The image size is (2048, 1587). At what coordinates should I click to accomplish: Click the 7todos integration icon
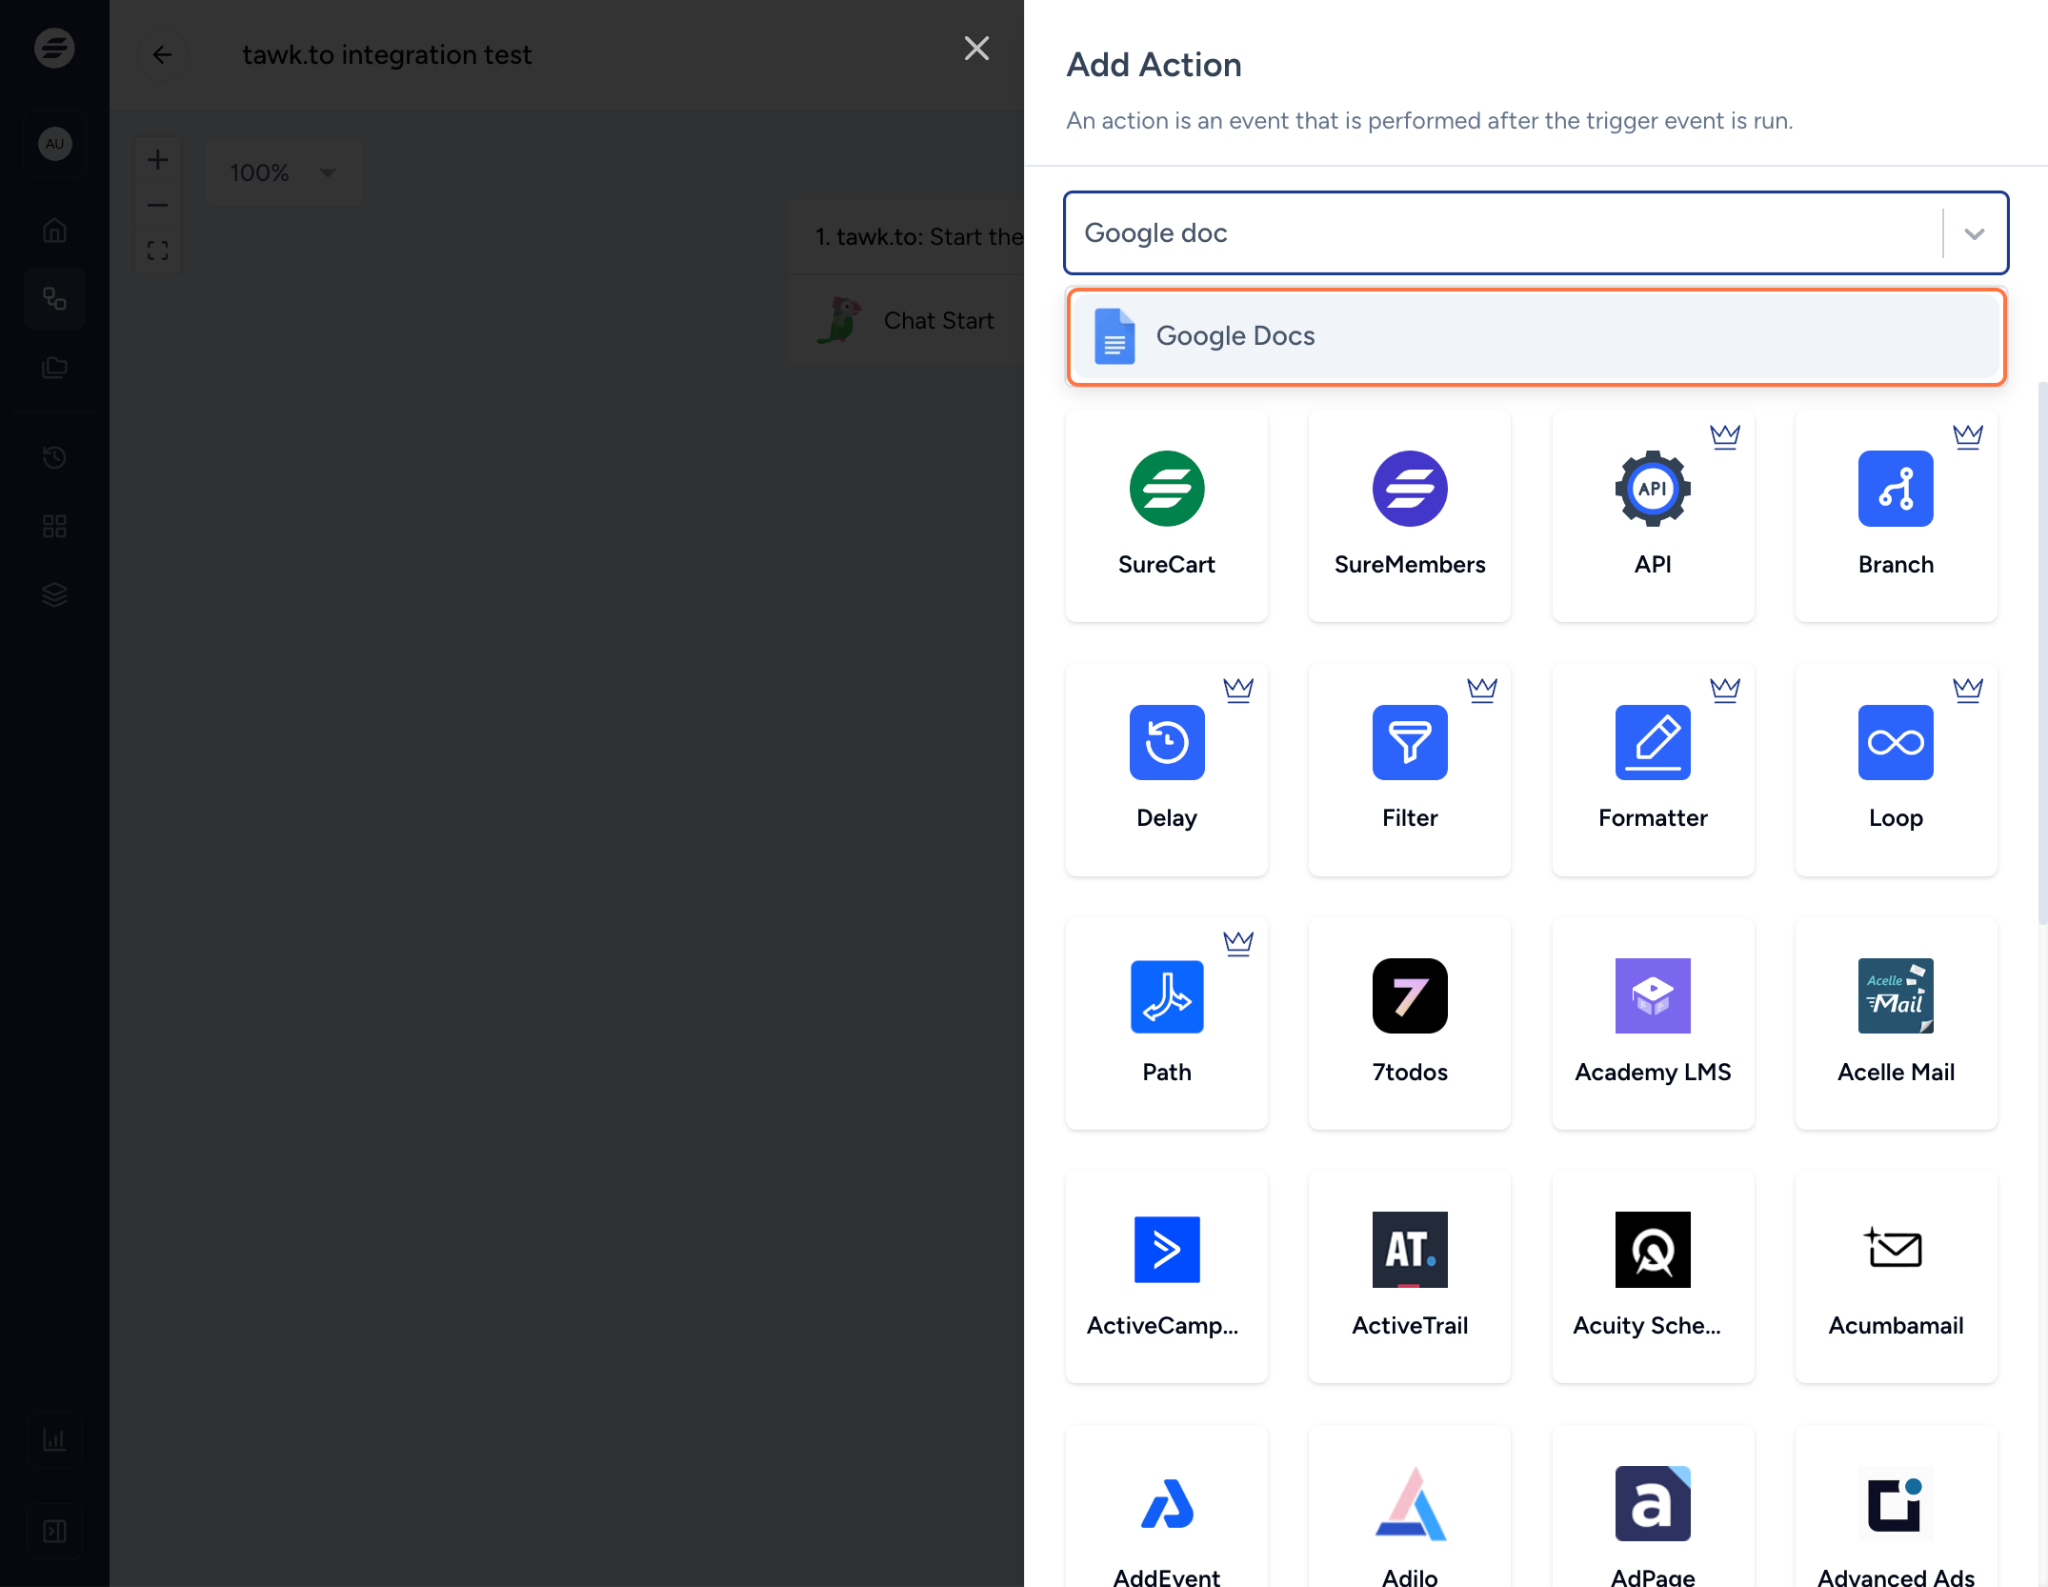pos(1410,995)
